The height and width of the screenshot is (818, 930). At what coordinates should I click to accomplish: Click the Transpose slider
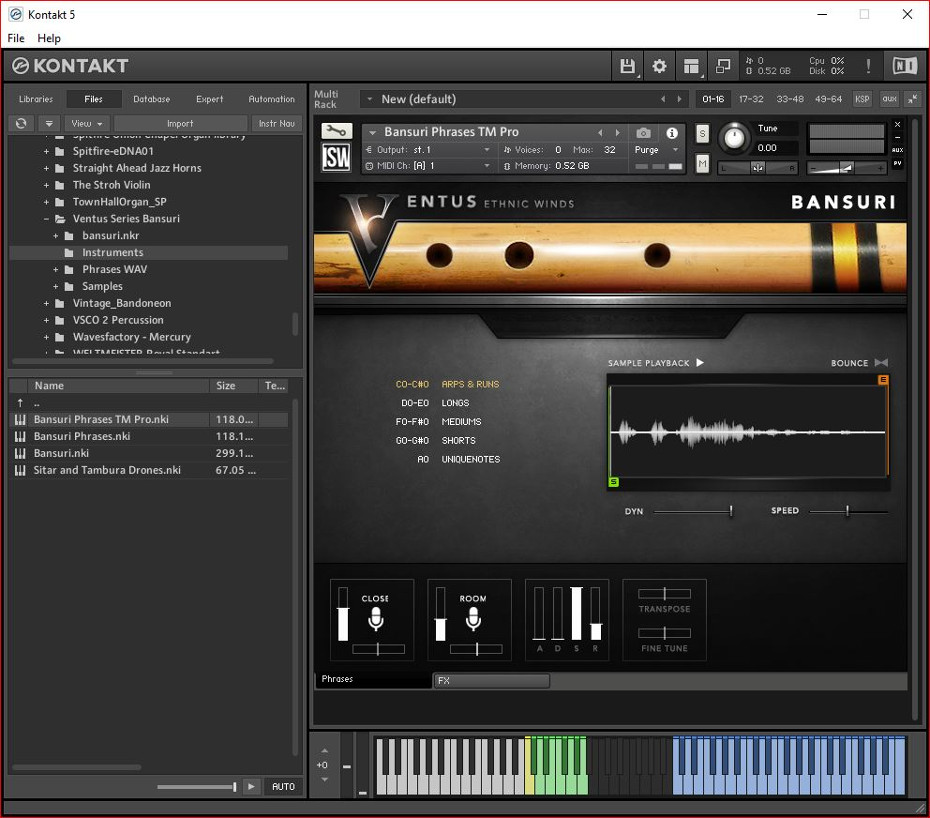(x=664, y=593)
